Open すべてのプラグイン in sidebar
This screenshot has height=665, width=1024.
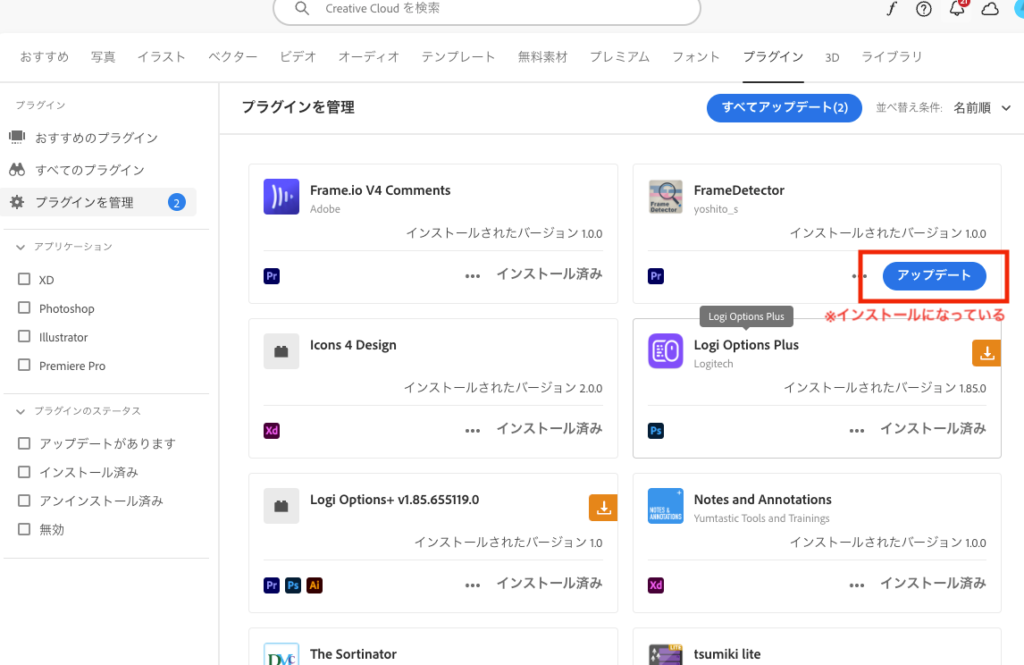coord(90,170)
